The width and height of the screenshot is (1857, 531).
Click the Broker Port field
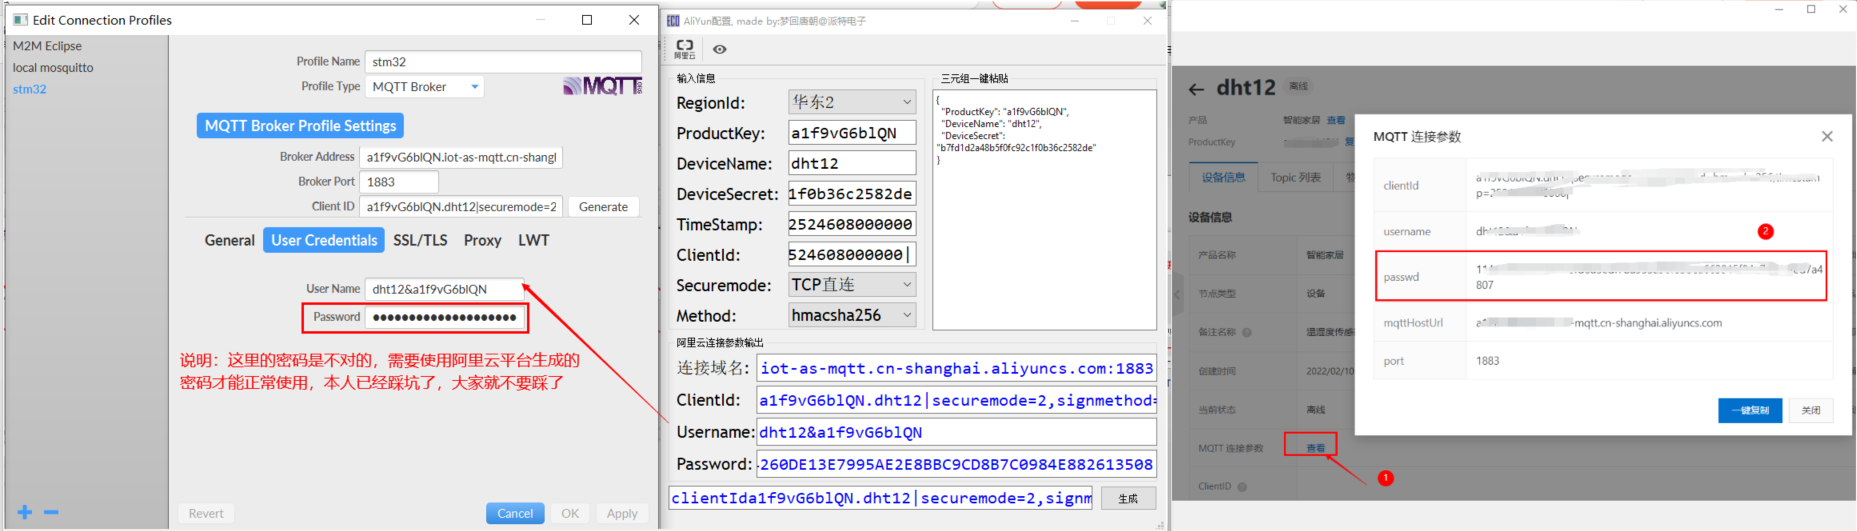tap(398, 182)
